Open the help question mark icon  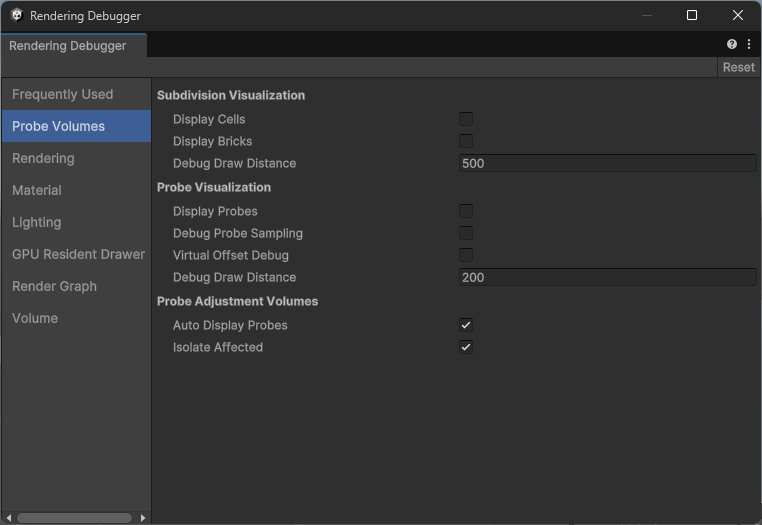pos(732,45)
